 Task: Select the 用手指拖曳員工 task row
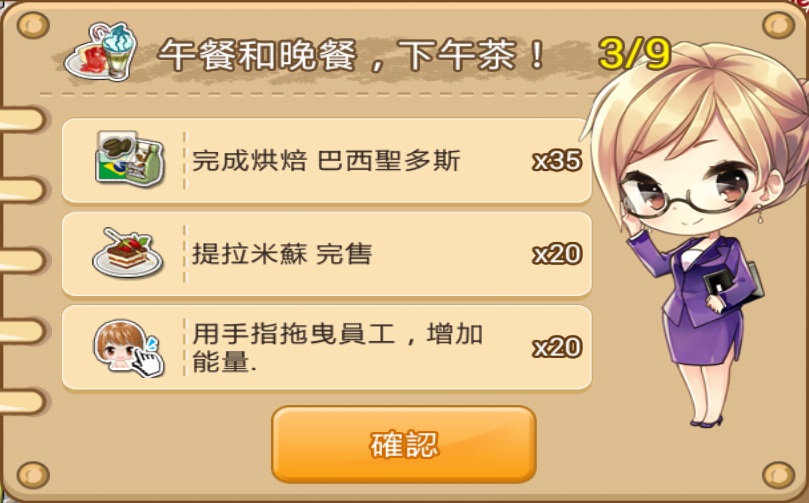[327, 348]
